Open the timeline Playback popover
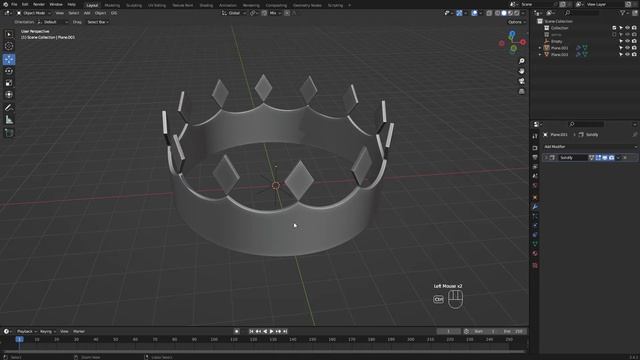Viewport: 640px width, 360px height. (x=27, y=331)
